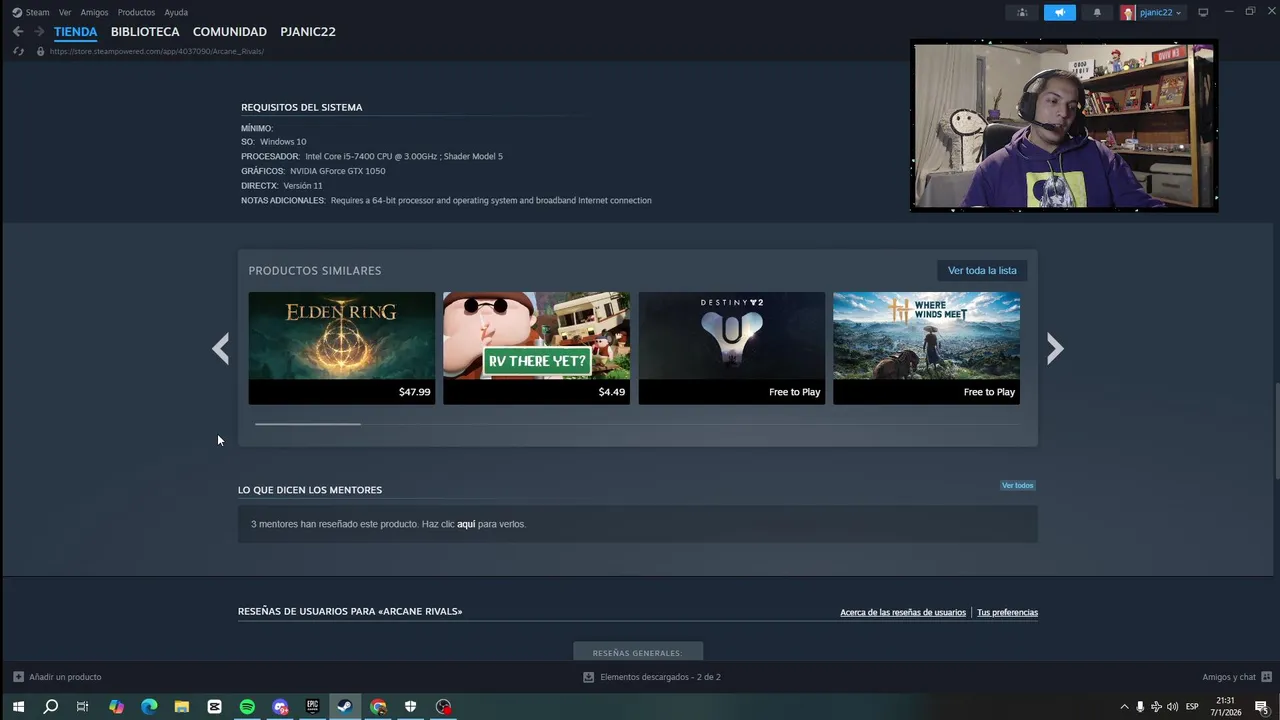Click the padlock icon beside the URL
The height and width of the screenshot is (720, 1280).
click(41, 51)
